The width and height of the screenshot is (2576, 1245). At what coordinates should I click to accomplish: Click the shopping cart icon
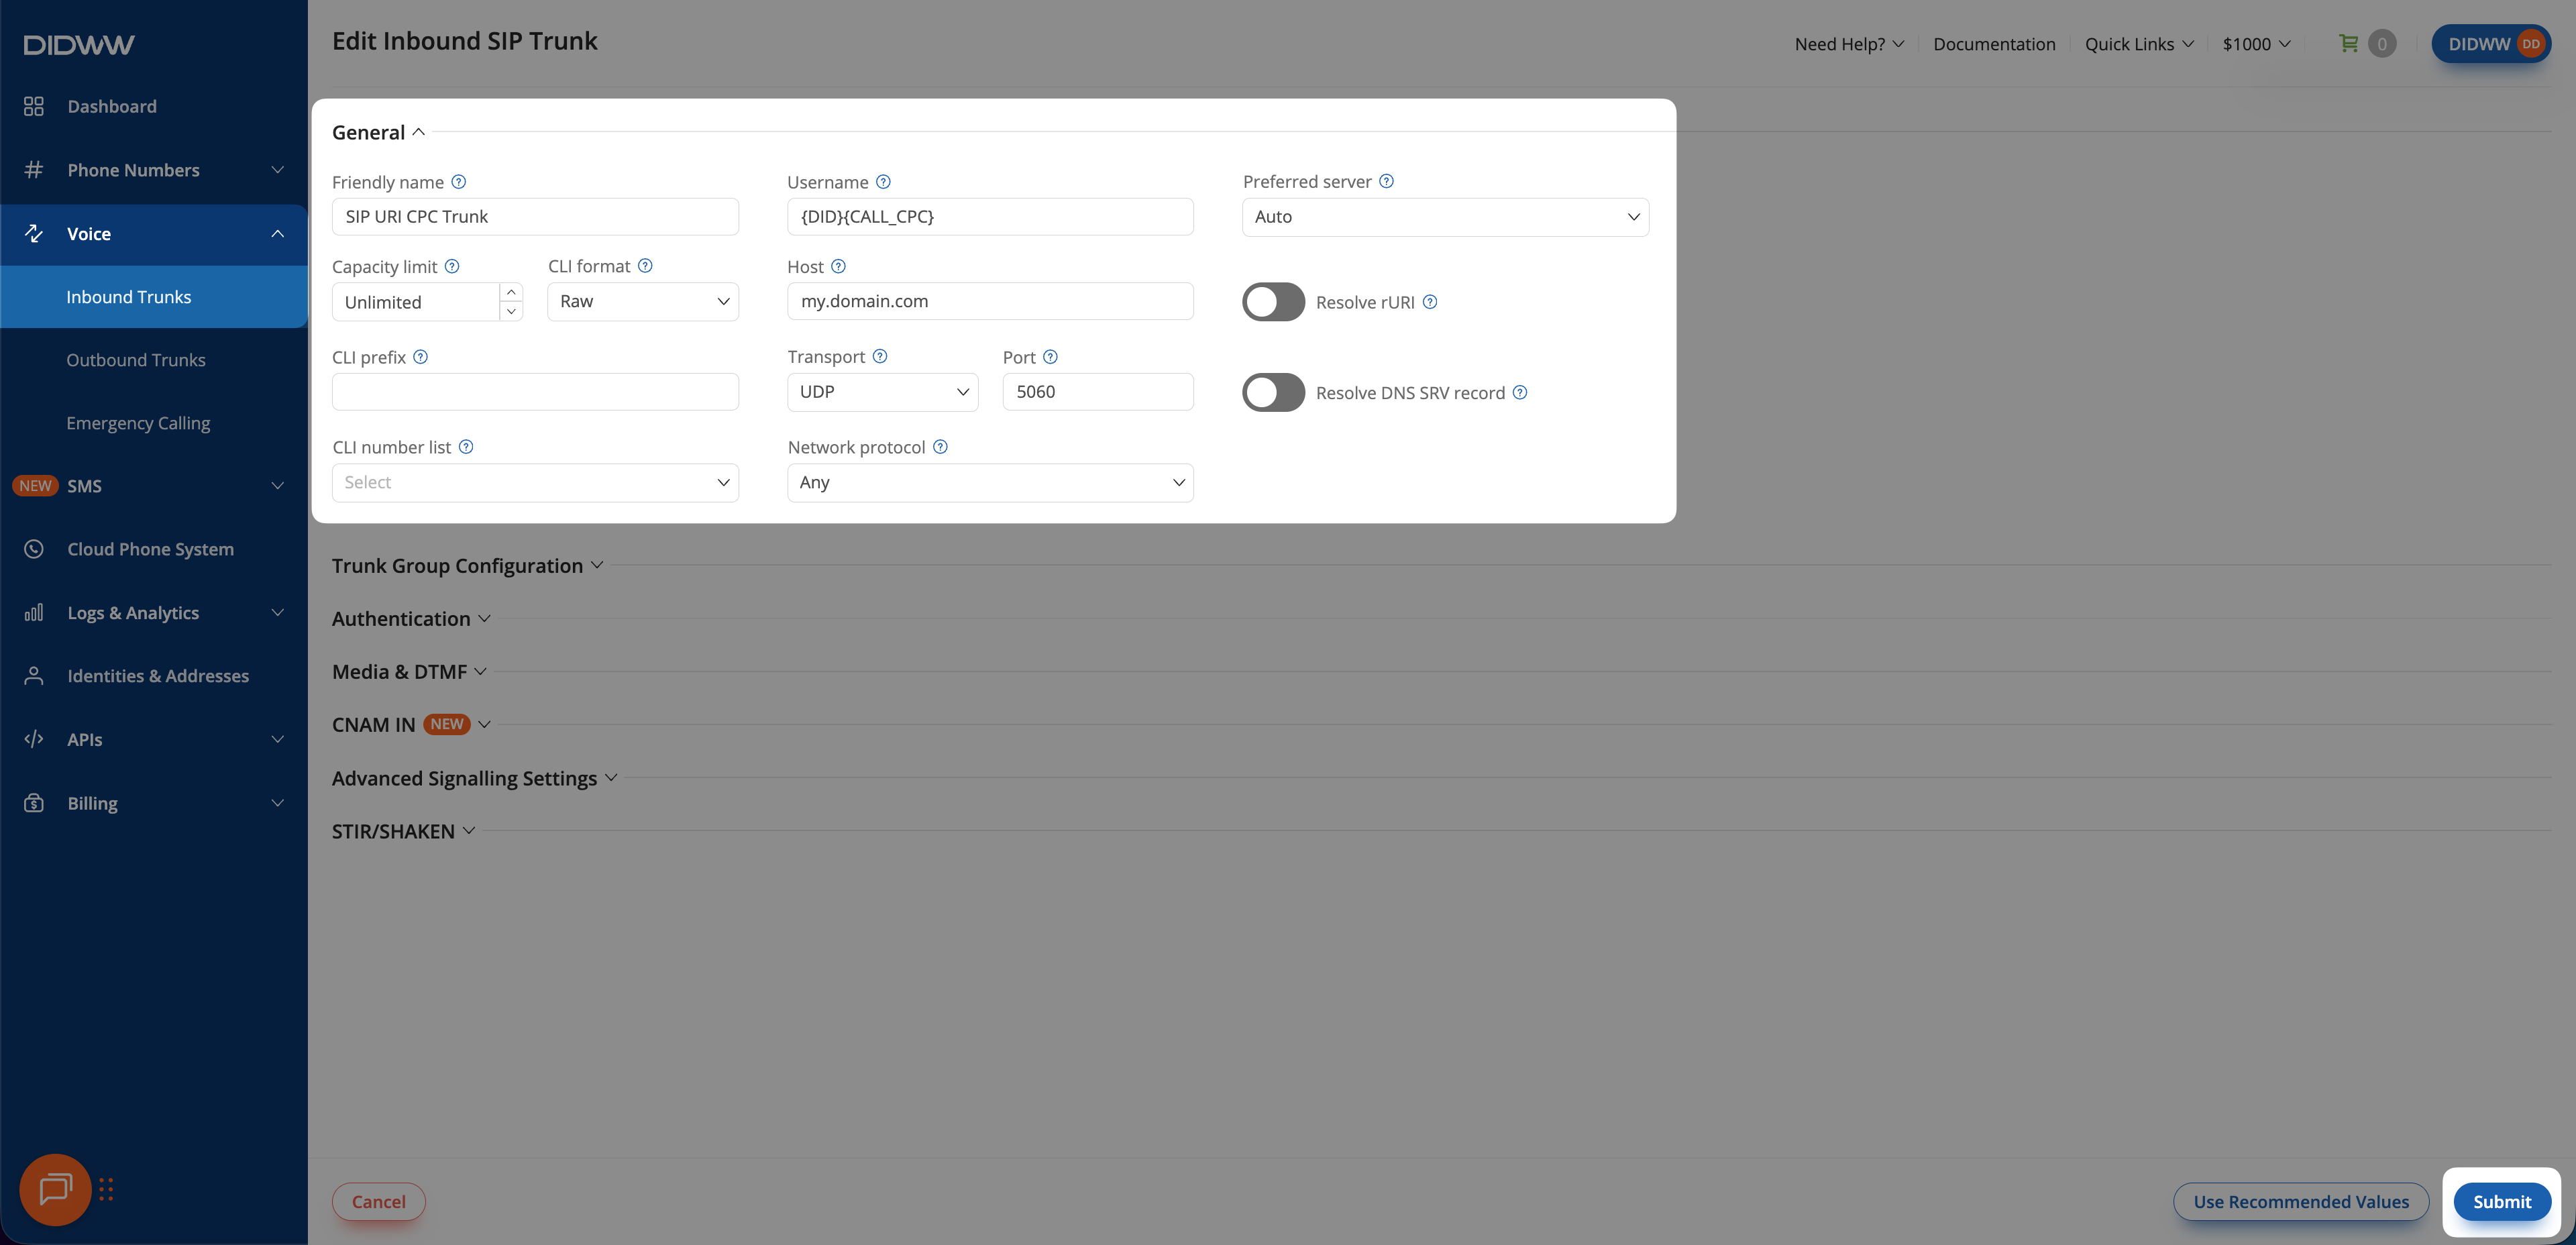pos(2348,44)
